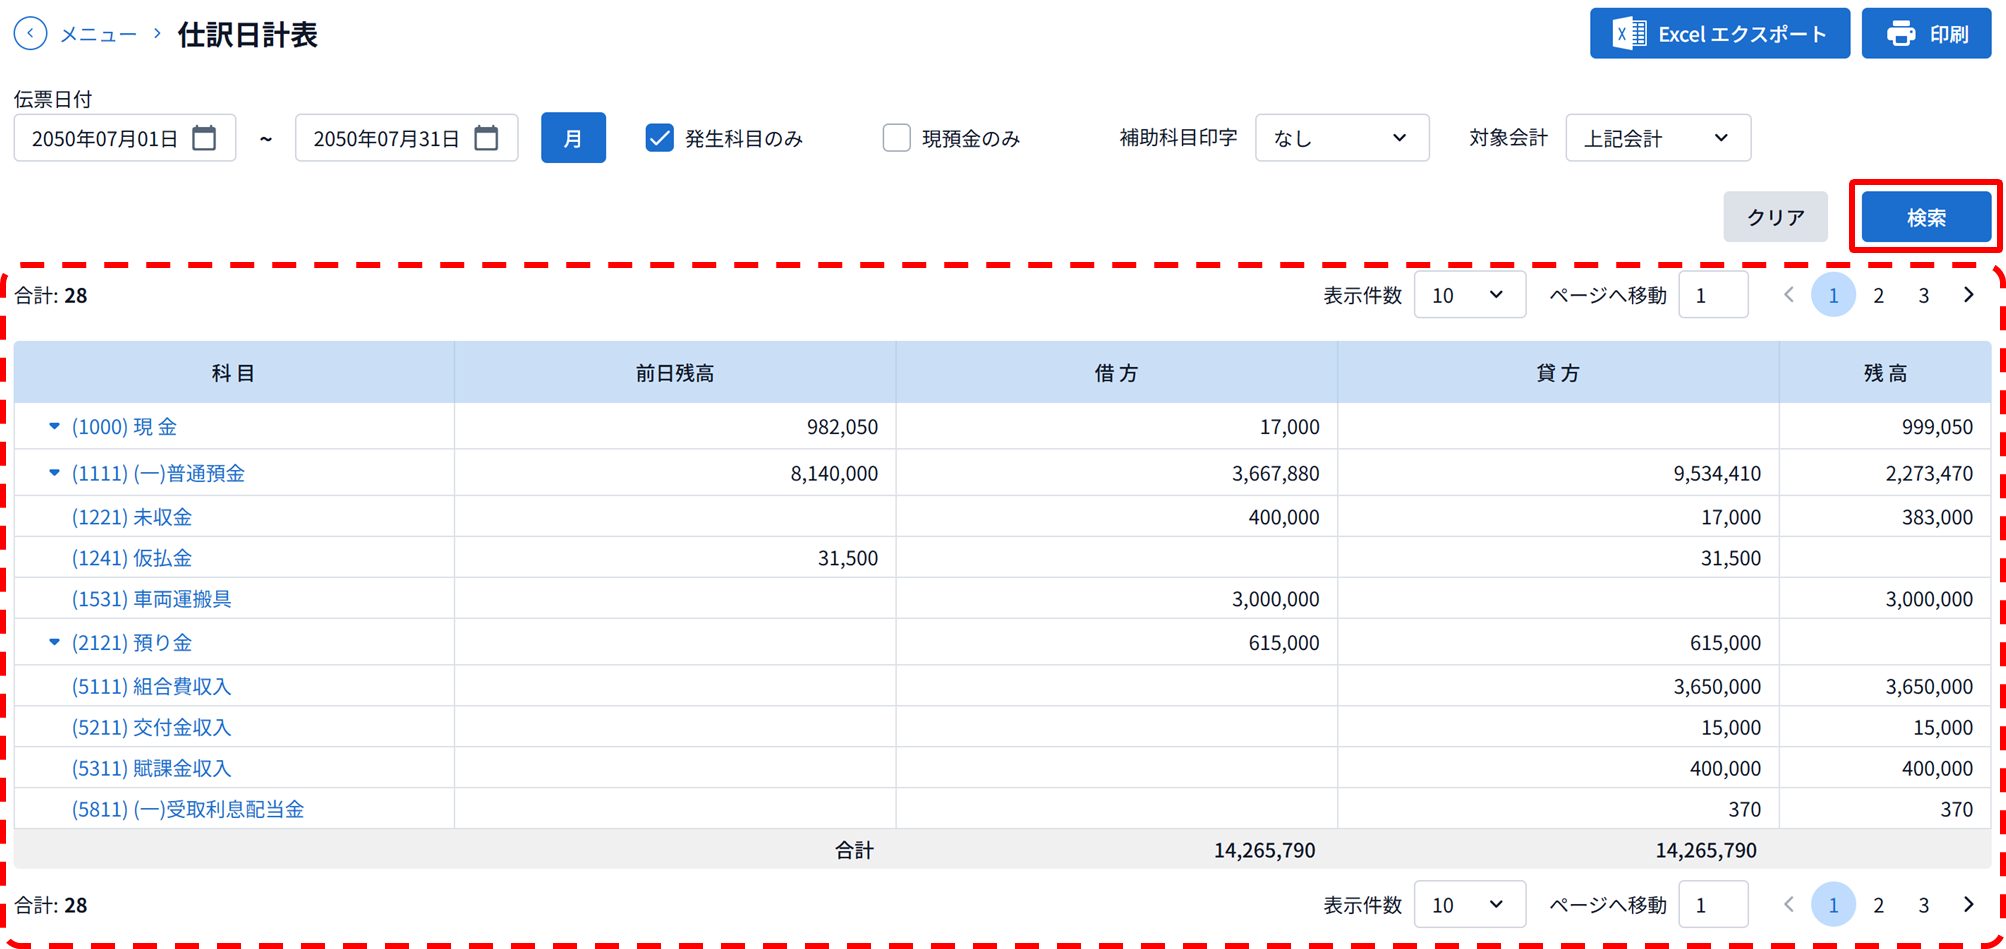This screenshot has width=2006, height=949.
Task: Click the 借方 column header
Action: pos(1117,373)
